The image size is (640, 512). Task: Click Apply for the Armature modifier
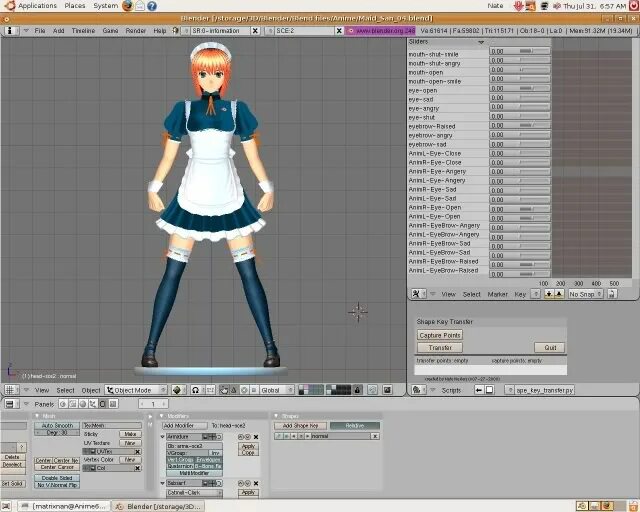click(248, 446)
